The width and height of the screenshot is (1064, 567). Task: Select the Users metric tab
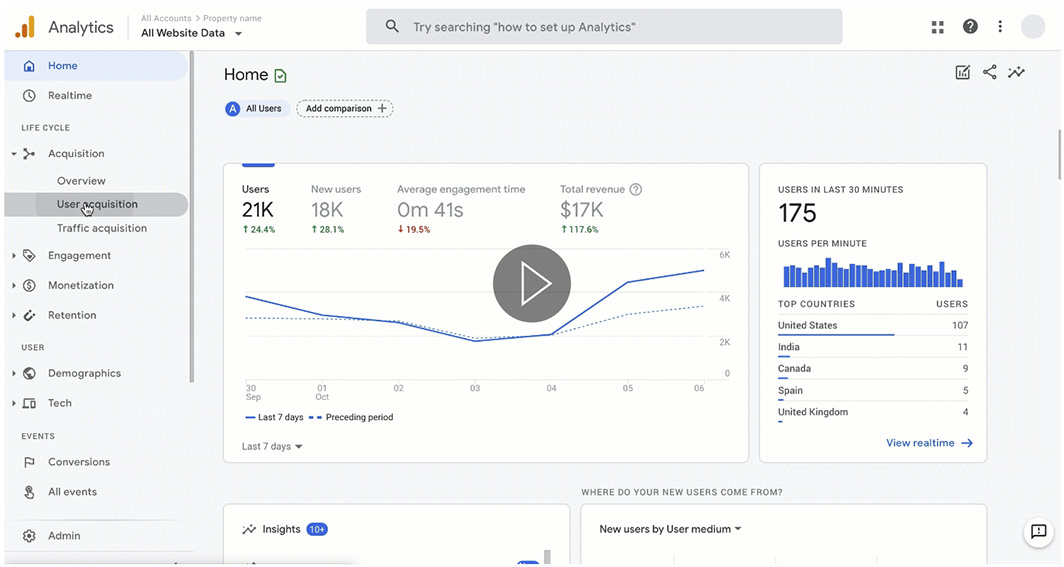[259, 210]
